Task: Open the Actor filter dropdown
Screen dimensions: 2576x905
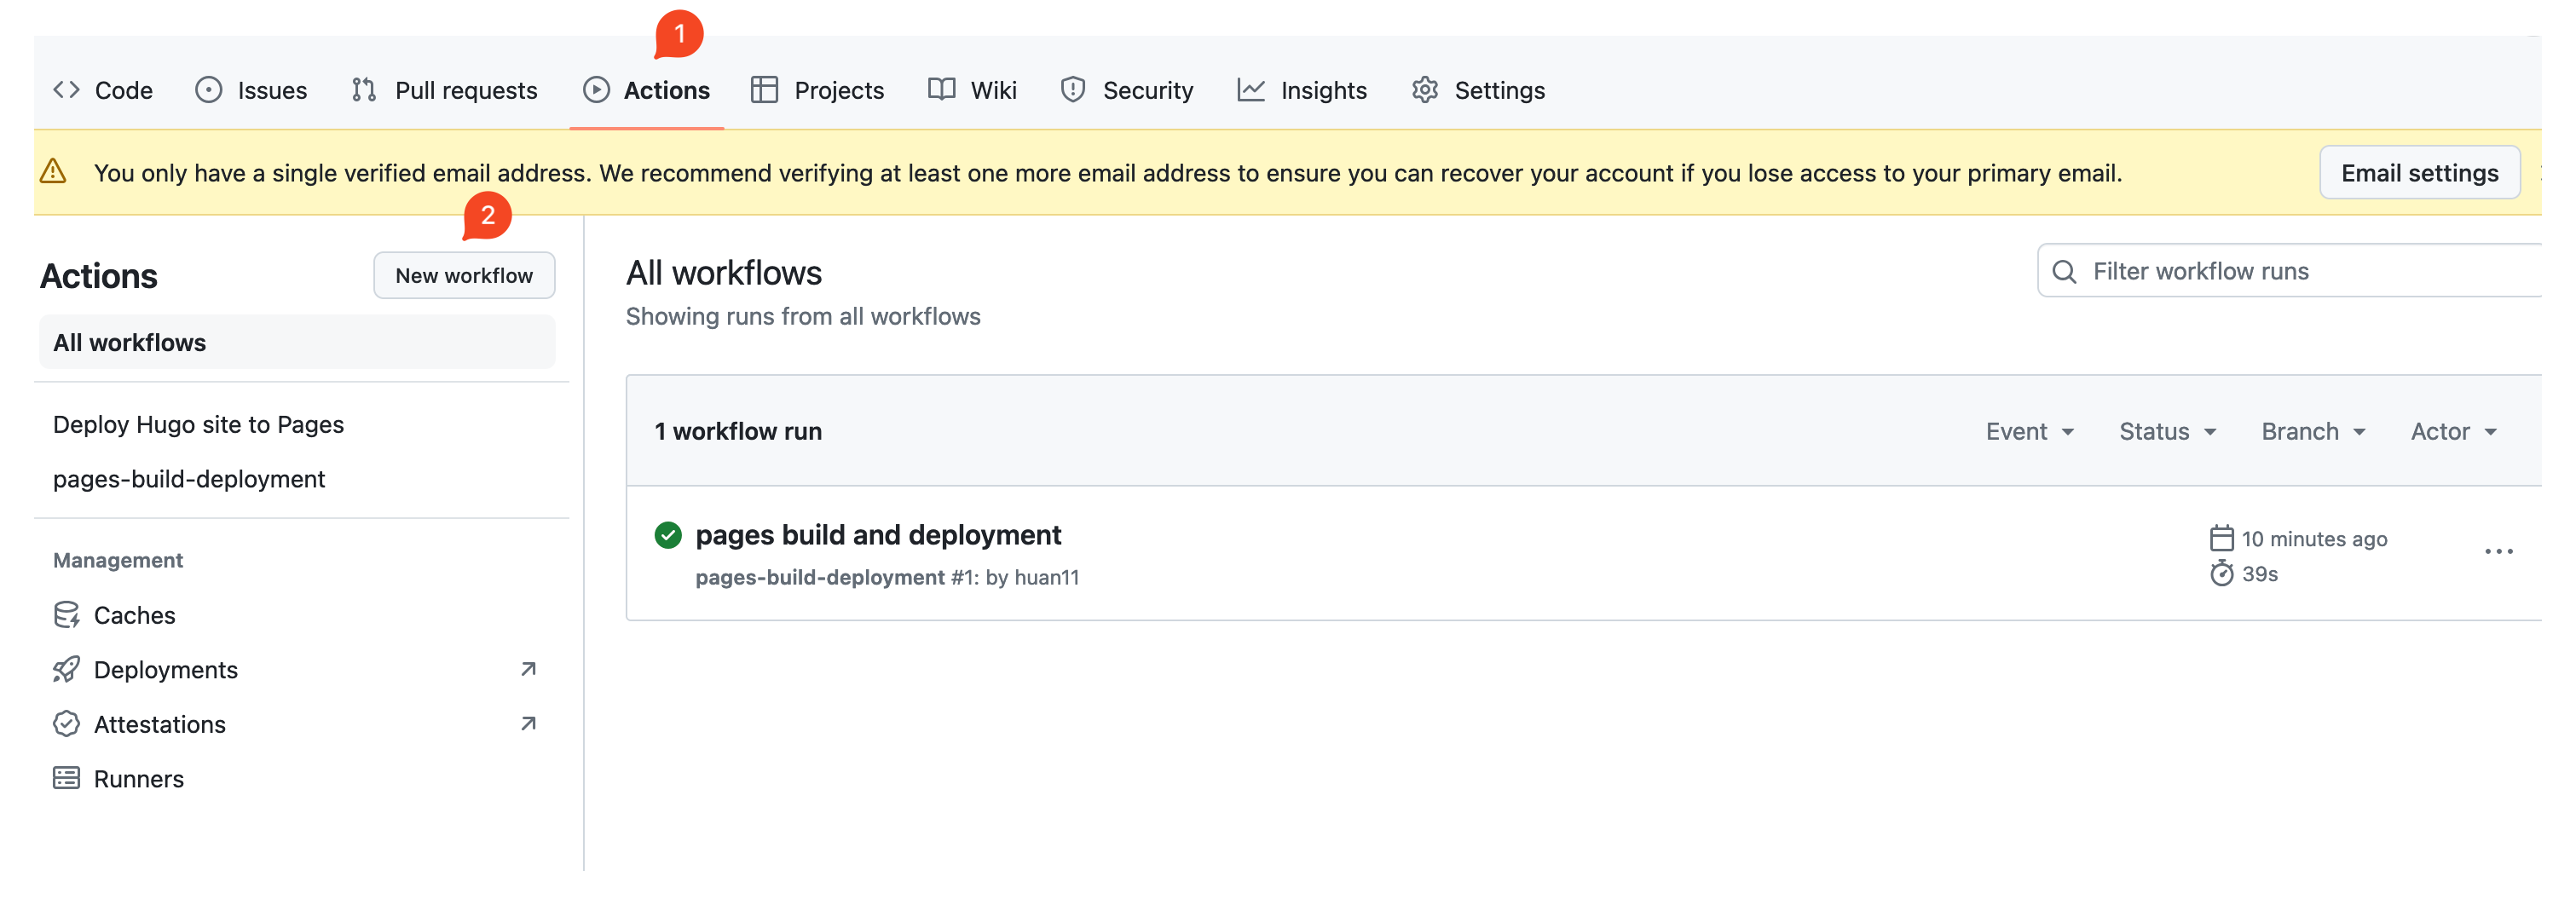Action: tap(2454, 431)
